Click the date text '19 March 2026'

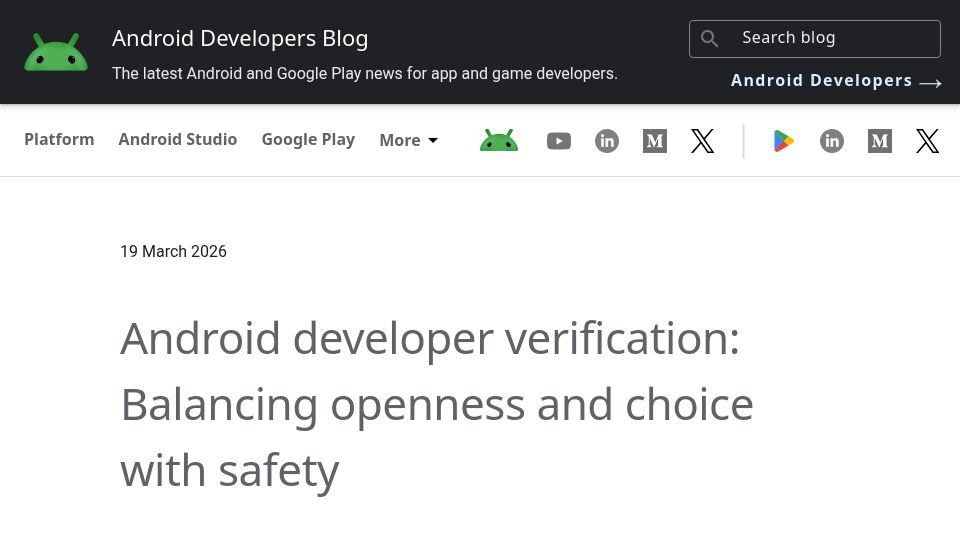pyautogui.click(x=173, y=252)
